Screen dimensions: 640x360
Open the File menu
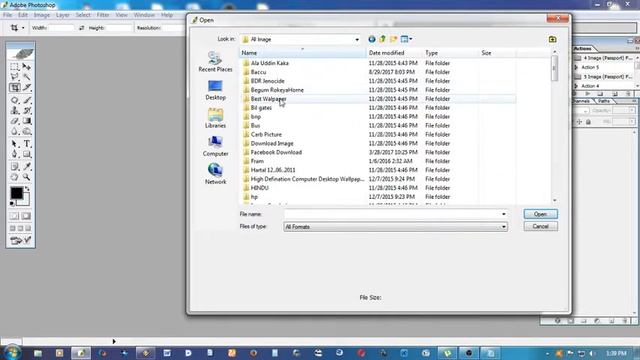[7, 15]
